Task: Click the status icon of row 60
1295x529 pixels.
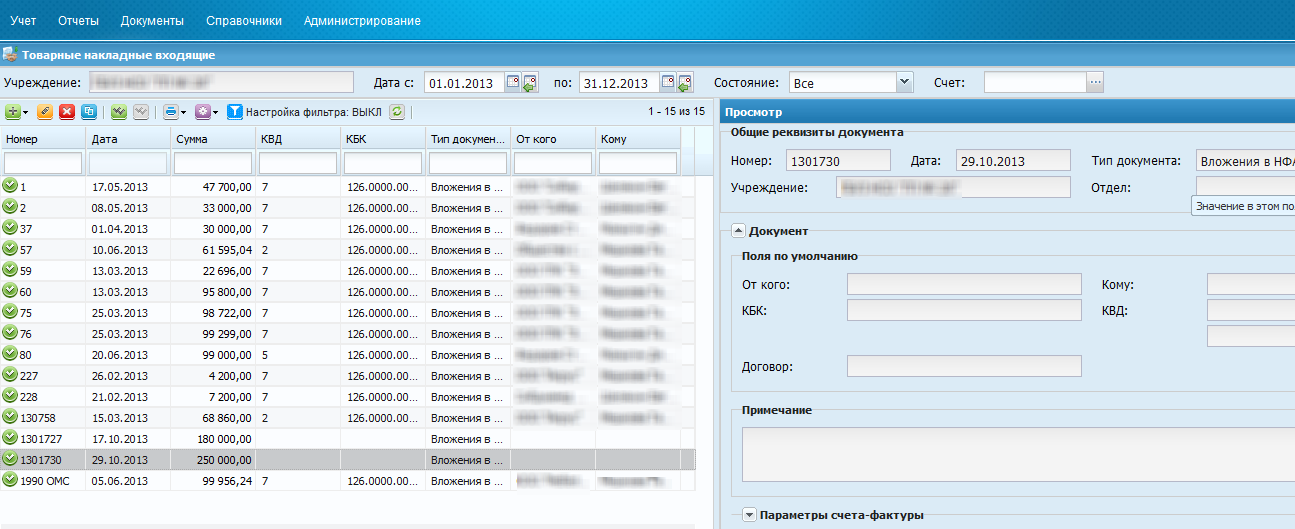Action: [10, 291]
